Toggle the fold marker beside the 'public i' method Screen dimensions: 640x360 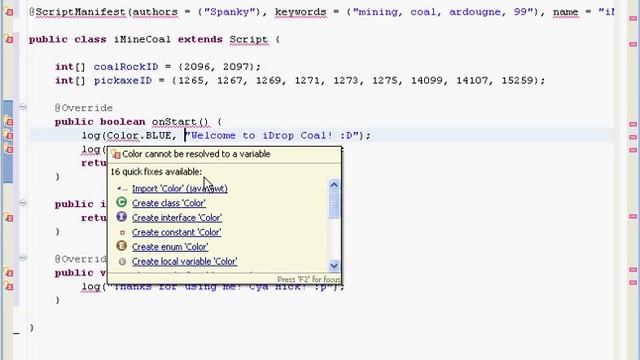[23, 203]
